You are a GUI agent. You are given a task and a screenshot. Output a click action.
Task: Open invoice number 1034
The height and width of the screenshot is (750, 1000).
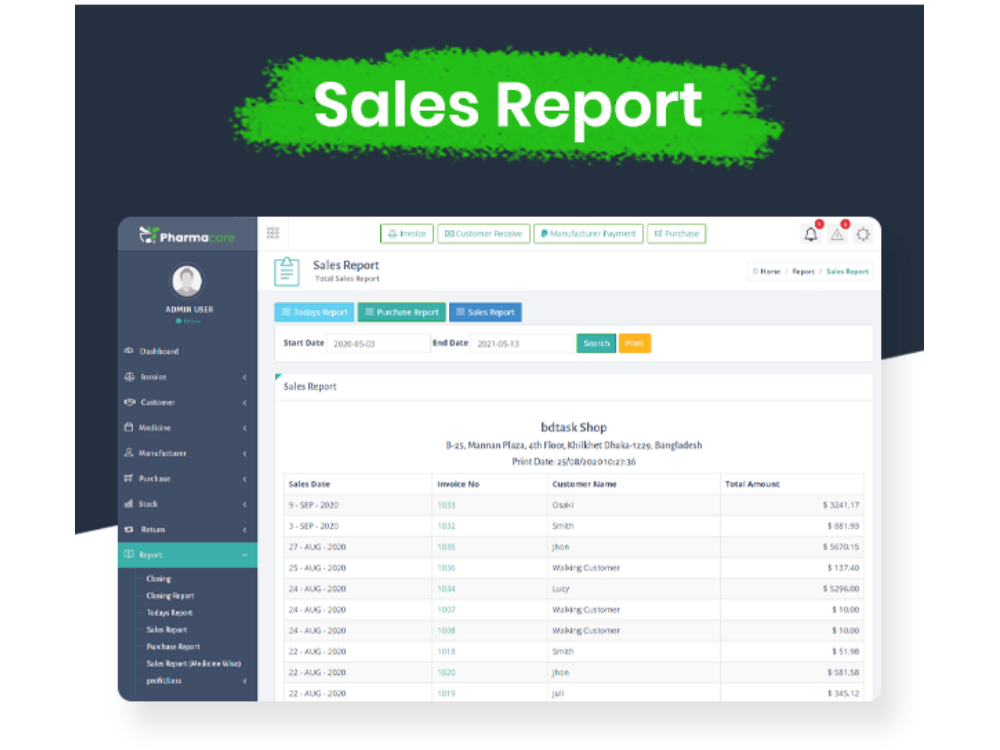446,589
